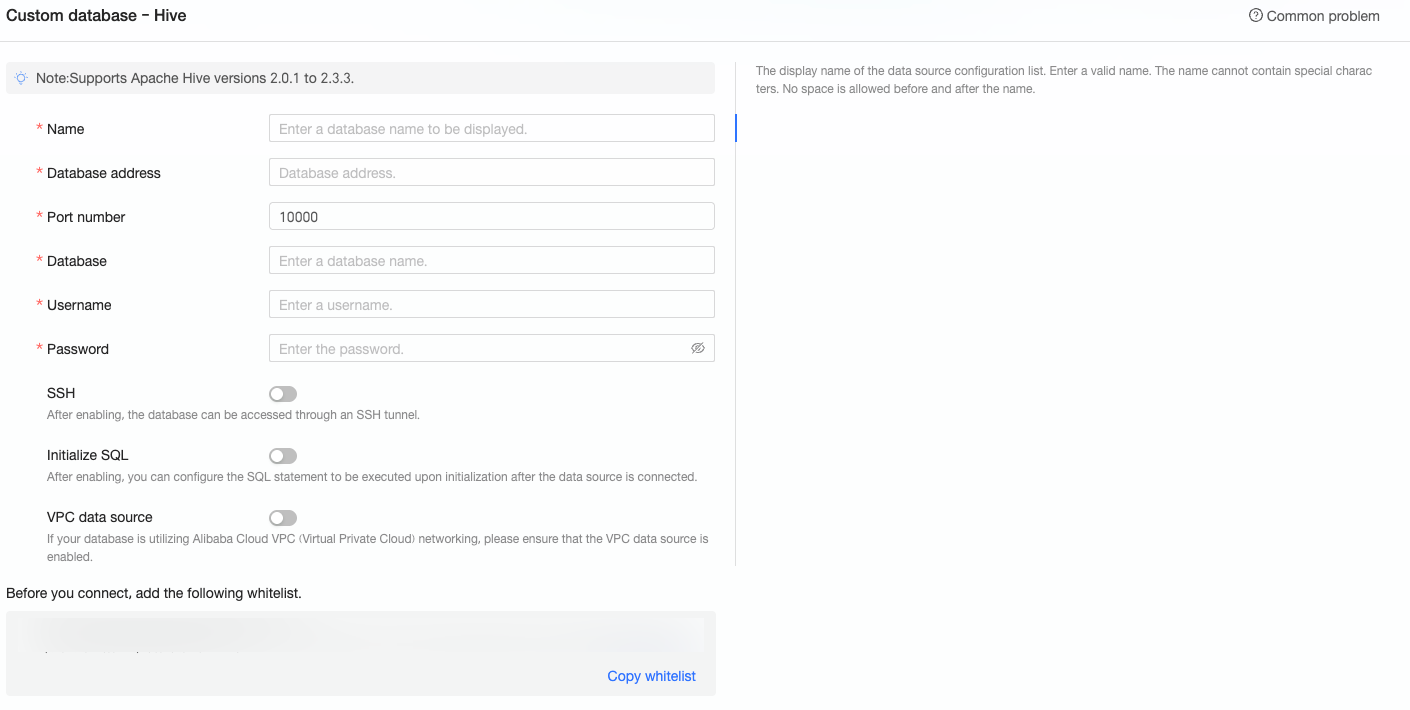Select the Port number field showing 10000
Viewport: 1410px width, 710px height.
(492, 216)
